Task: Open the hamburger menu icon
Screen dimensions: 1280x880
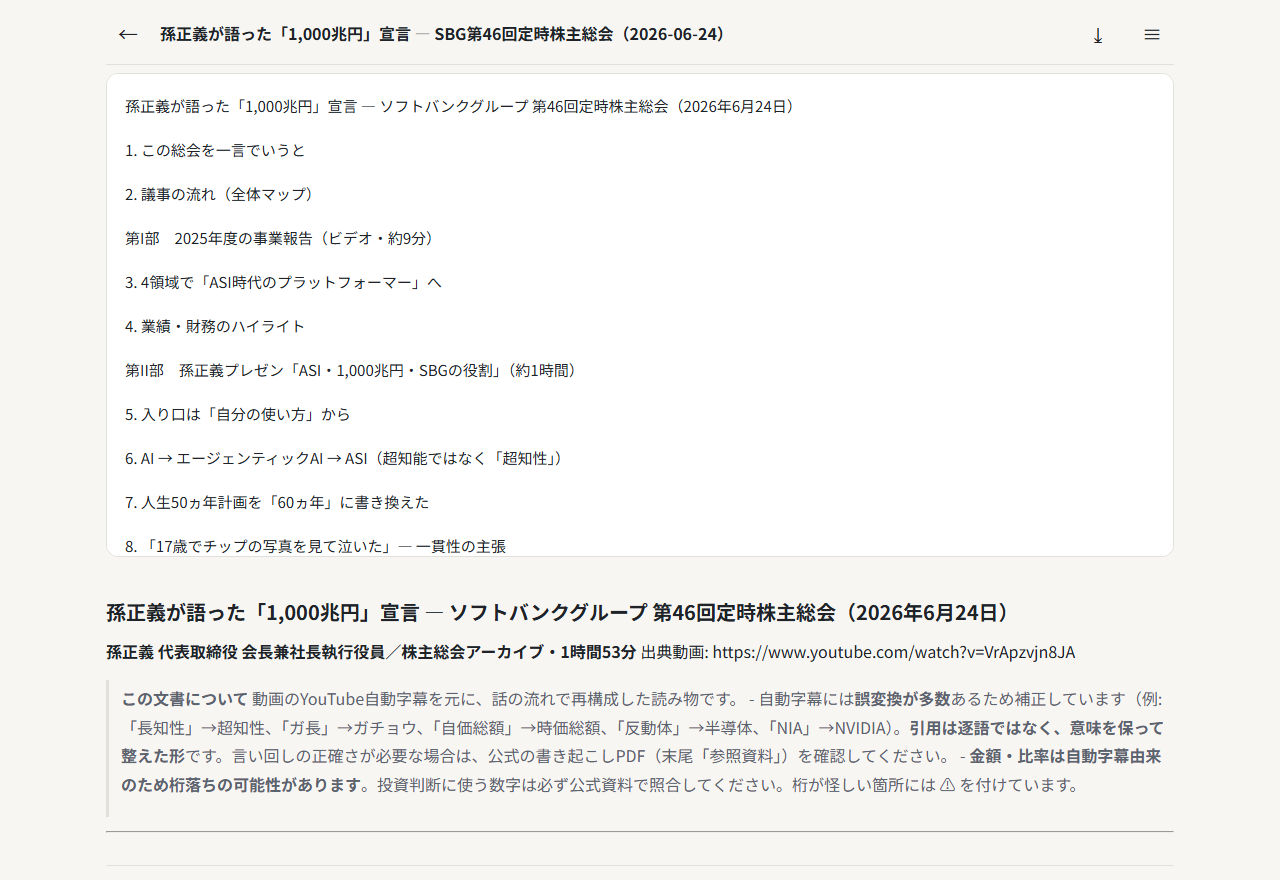Action: coord(1152,35)
